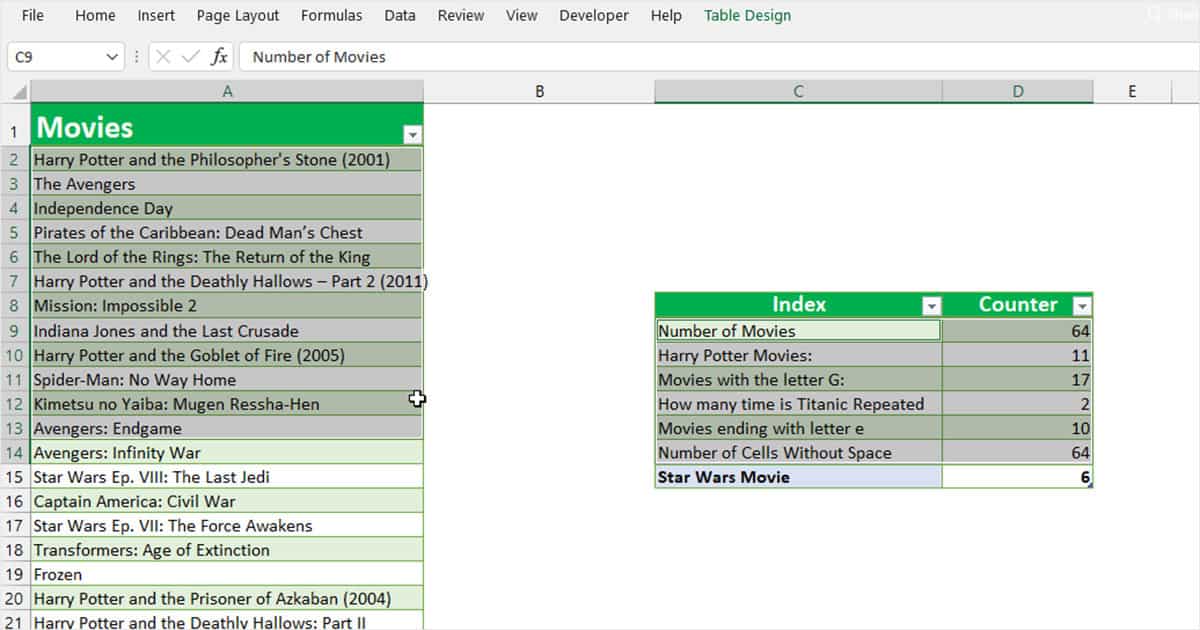Open the Help menu

tap(665, 16)
